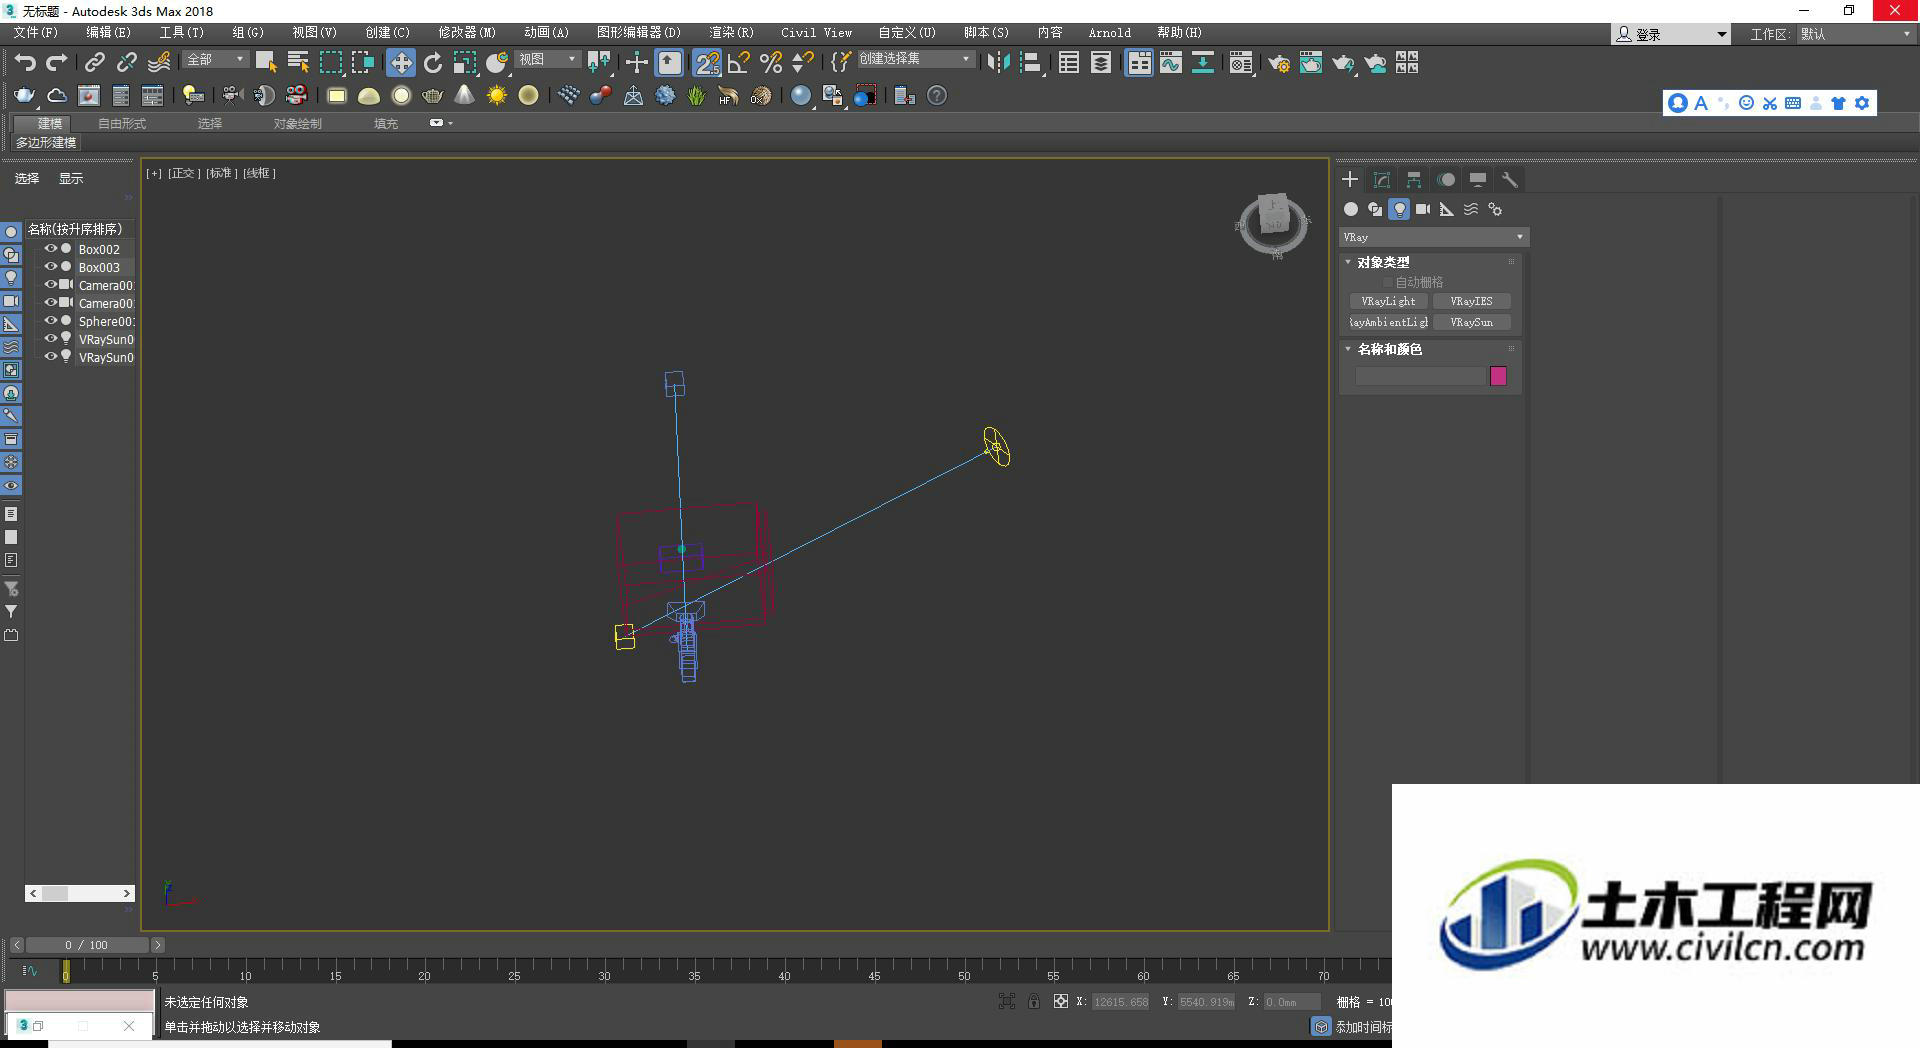This screenshot has height=1048, width=1920.
Task: Open the Render Setup teapot icon
Action: point(1279,63)
